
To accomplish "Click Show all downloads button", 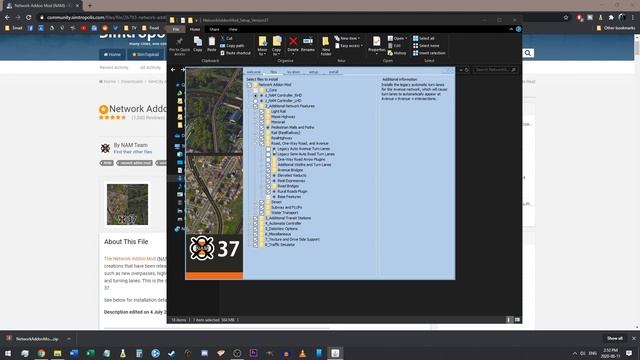I will pyautogui.click(x=614, y=338).
